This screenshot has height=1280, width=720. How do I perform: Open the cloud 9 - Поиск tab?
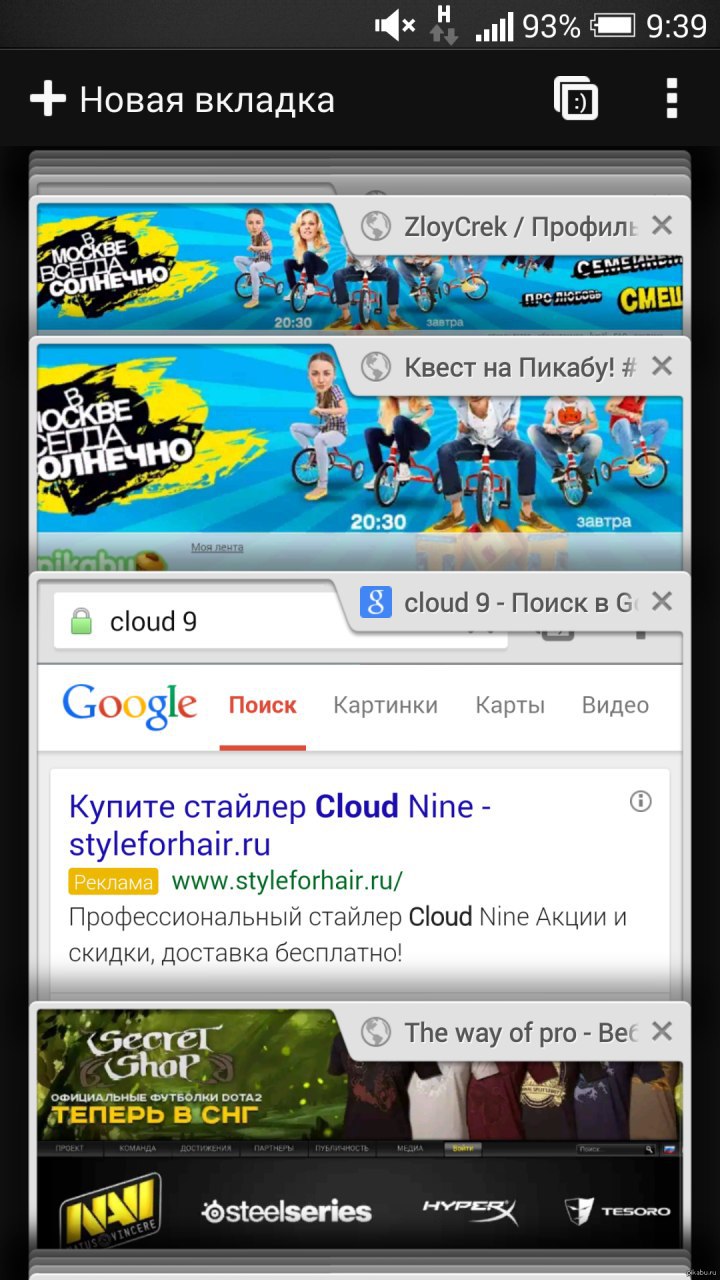(x=520, y=602)
